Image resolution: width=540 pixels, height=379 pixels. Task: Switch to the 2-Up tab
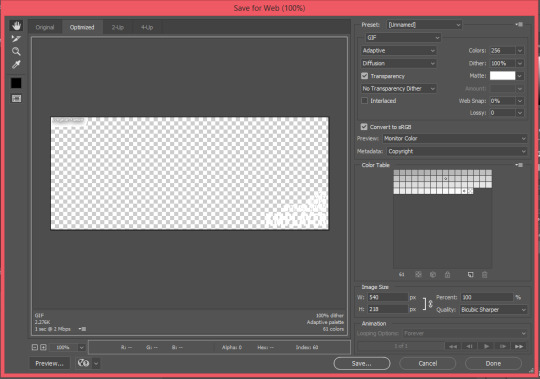(117, 27)
